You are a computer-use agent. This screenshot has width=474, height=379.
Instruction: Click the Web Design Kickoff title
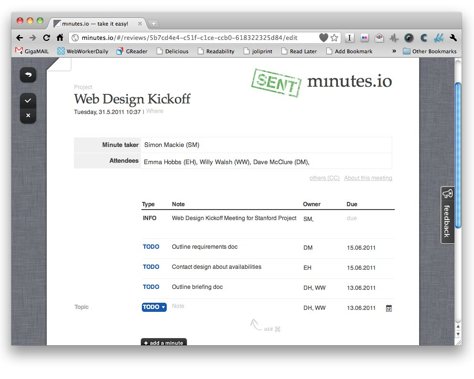pyautogui.click(x=132, y=99)
